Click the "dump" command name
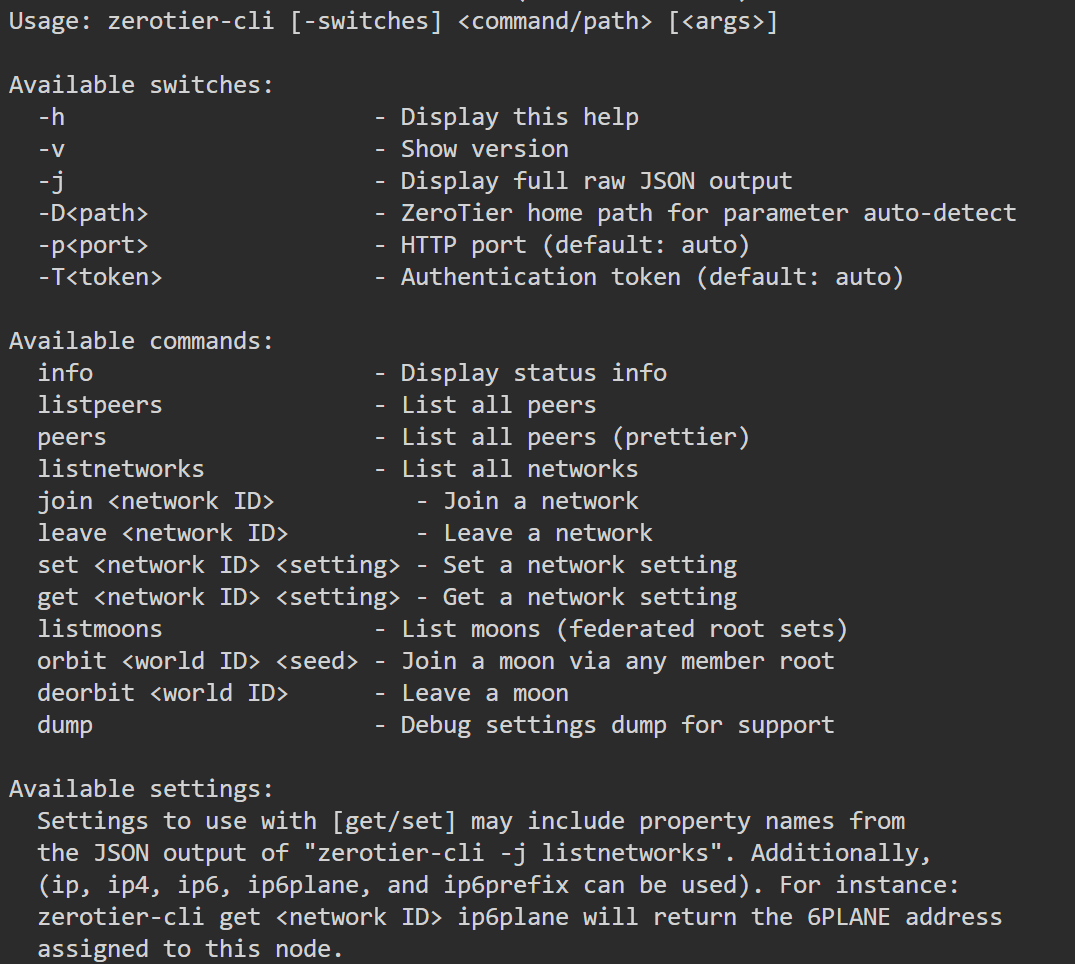The image size is (1075, 964). point(65,725)
